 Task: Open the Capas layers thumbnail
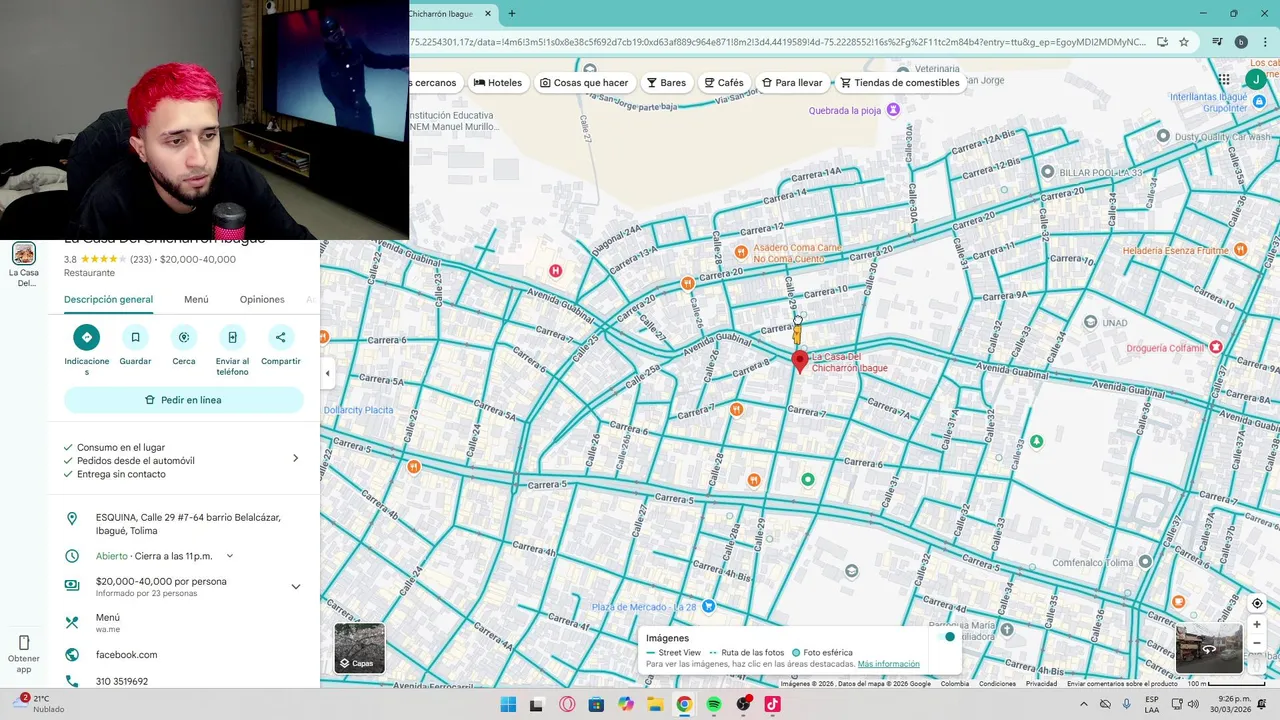click(x=359, y=648)
